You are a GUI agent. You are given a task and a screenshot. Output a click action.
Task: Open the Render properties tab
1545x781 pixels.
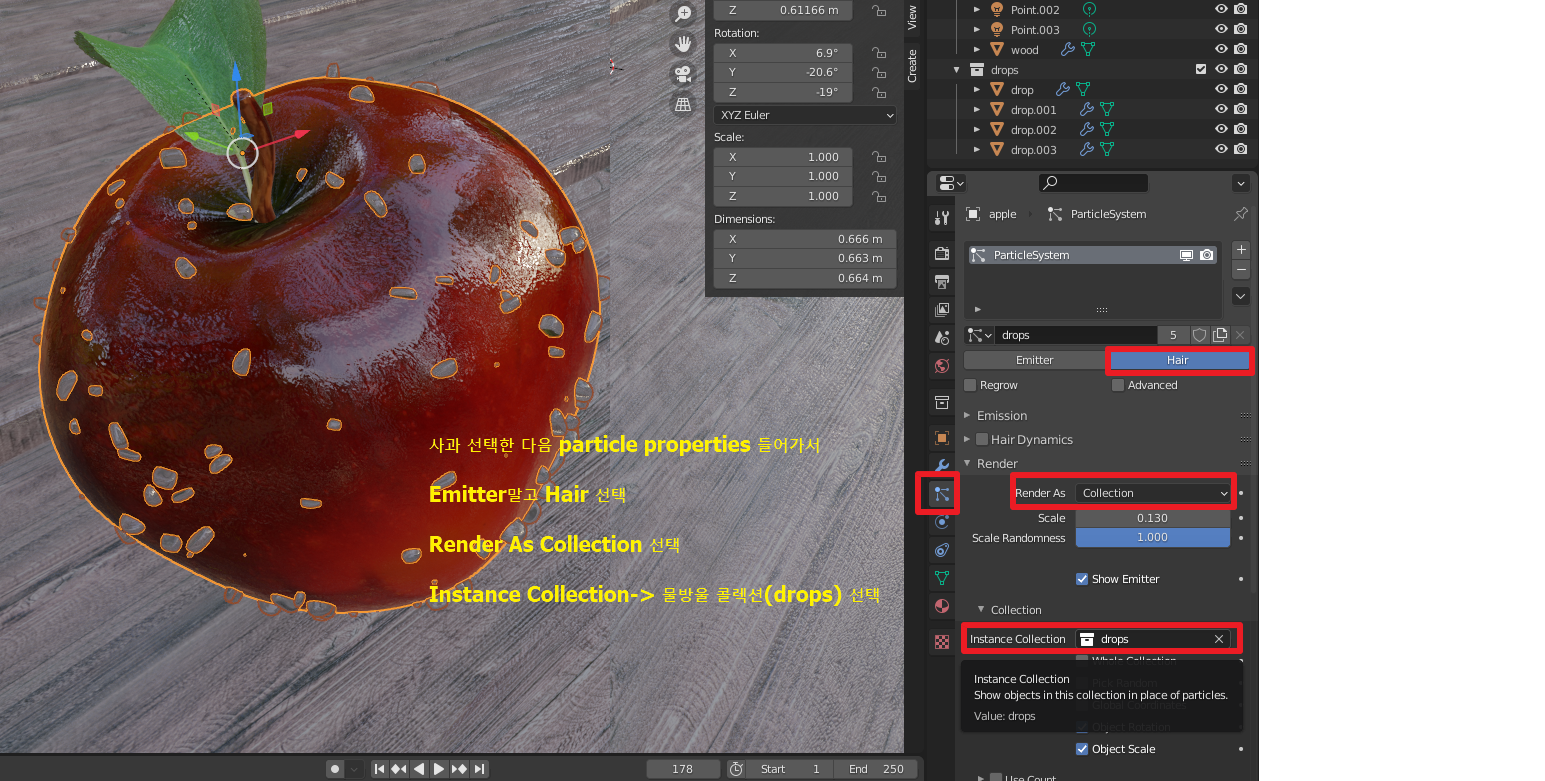[941, 253]
